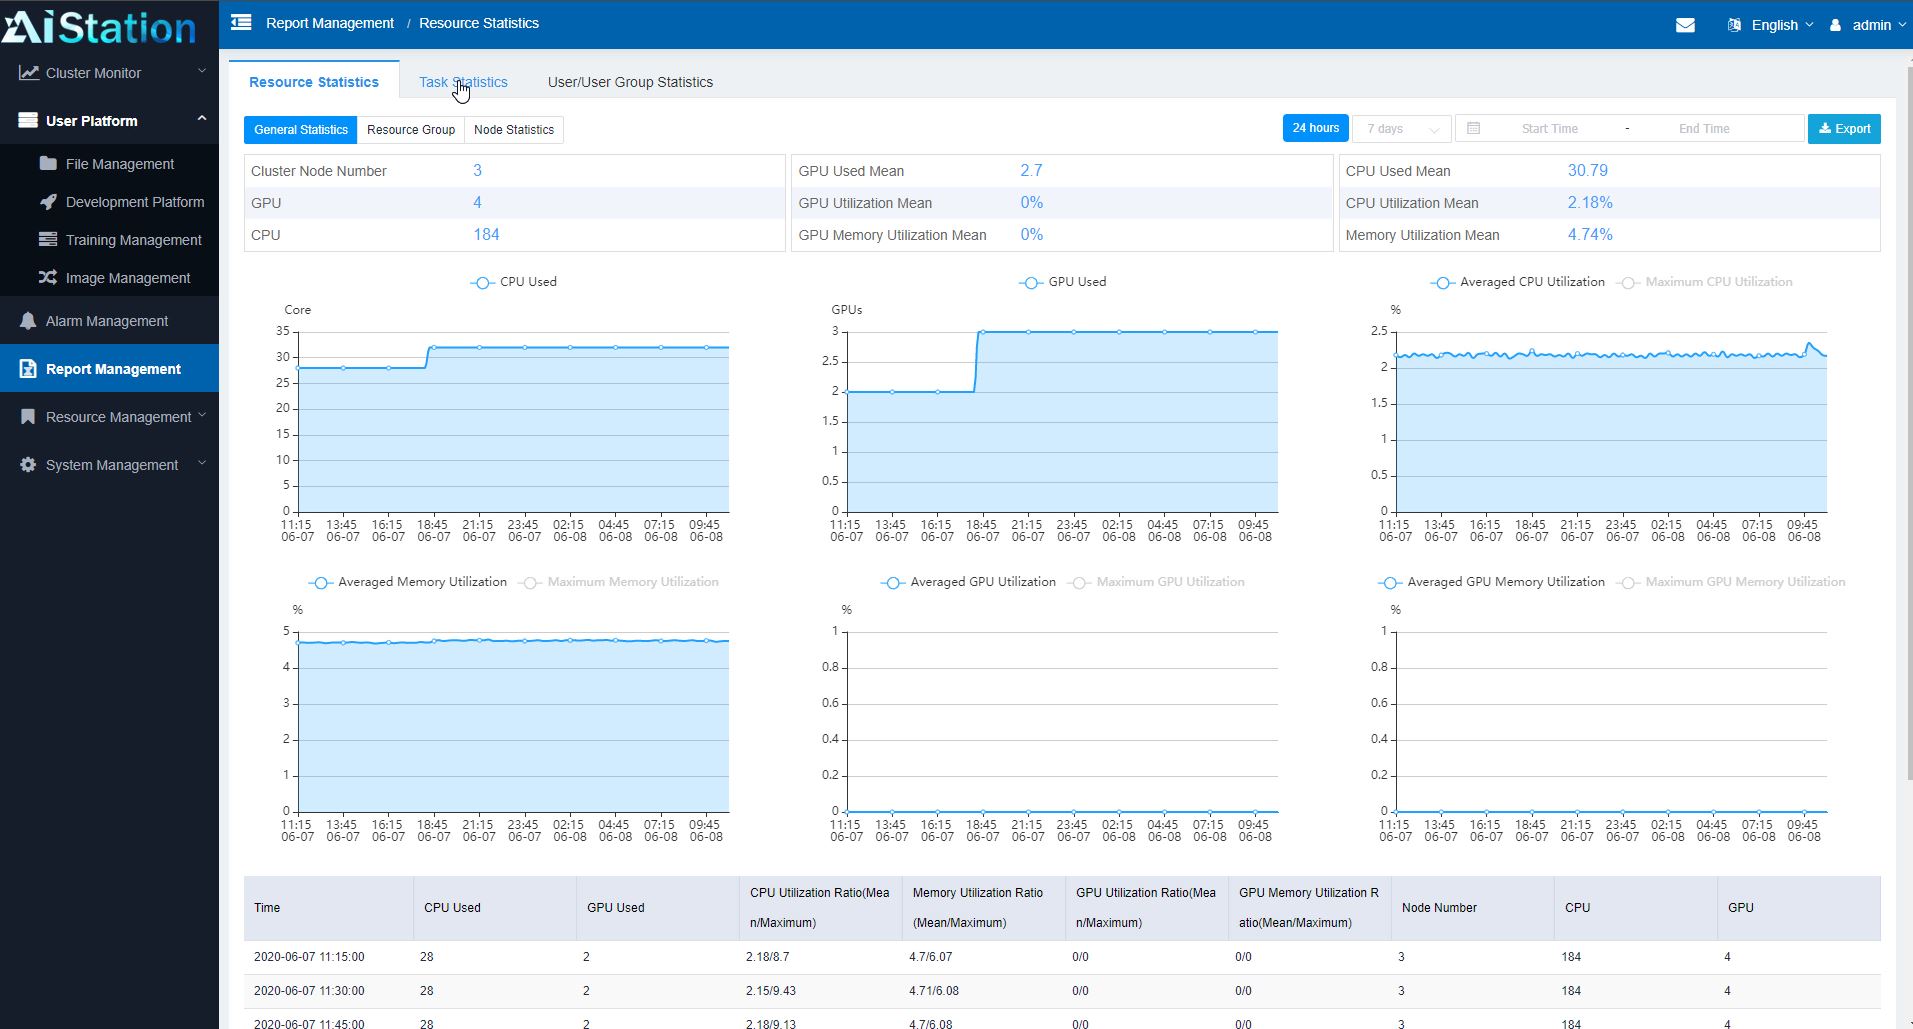Click the Export button
Image resolution: width=1913 pixels, height=1029 pixels.
point(1844,129)
